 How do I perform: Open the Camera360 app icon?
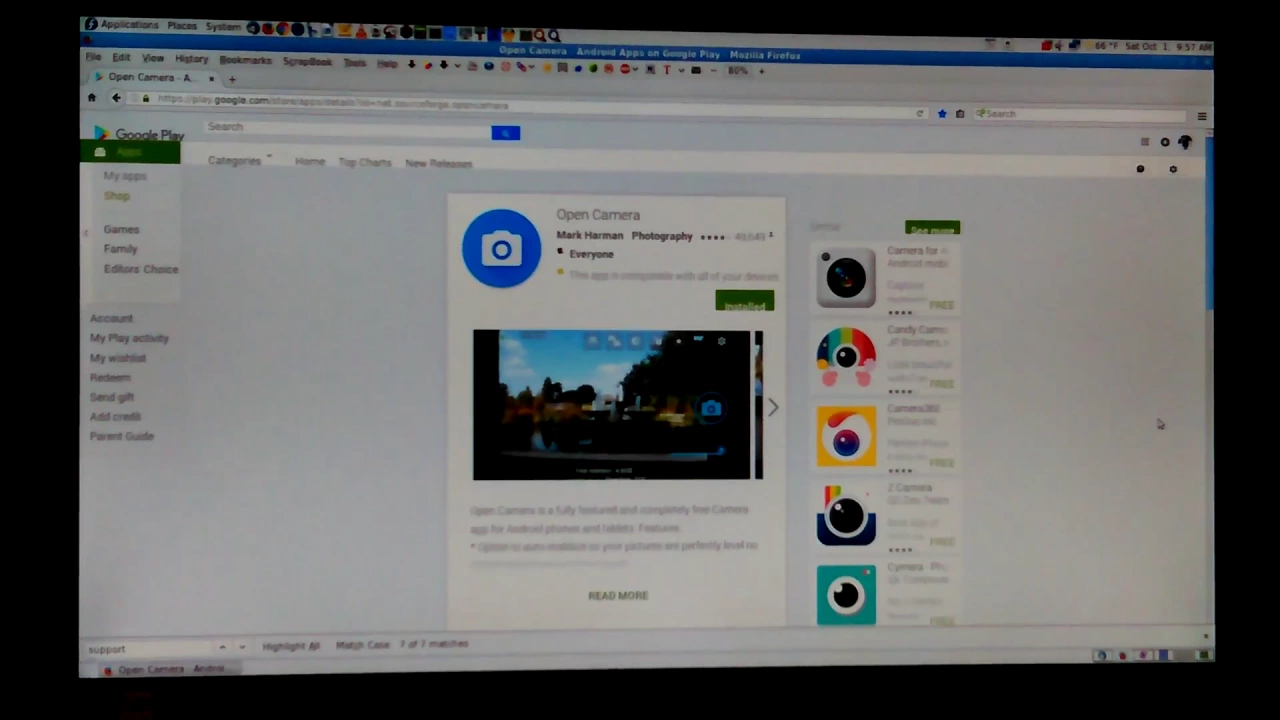pyautogui.click(x=846, y=436)
